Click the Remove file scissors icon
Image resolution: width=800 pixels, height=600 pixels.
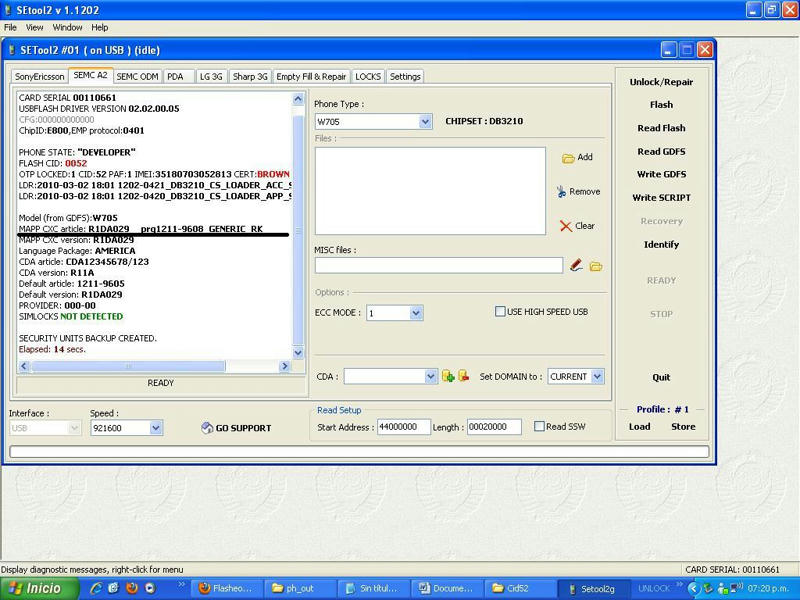562,191
